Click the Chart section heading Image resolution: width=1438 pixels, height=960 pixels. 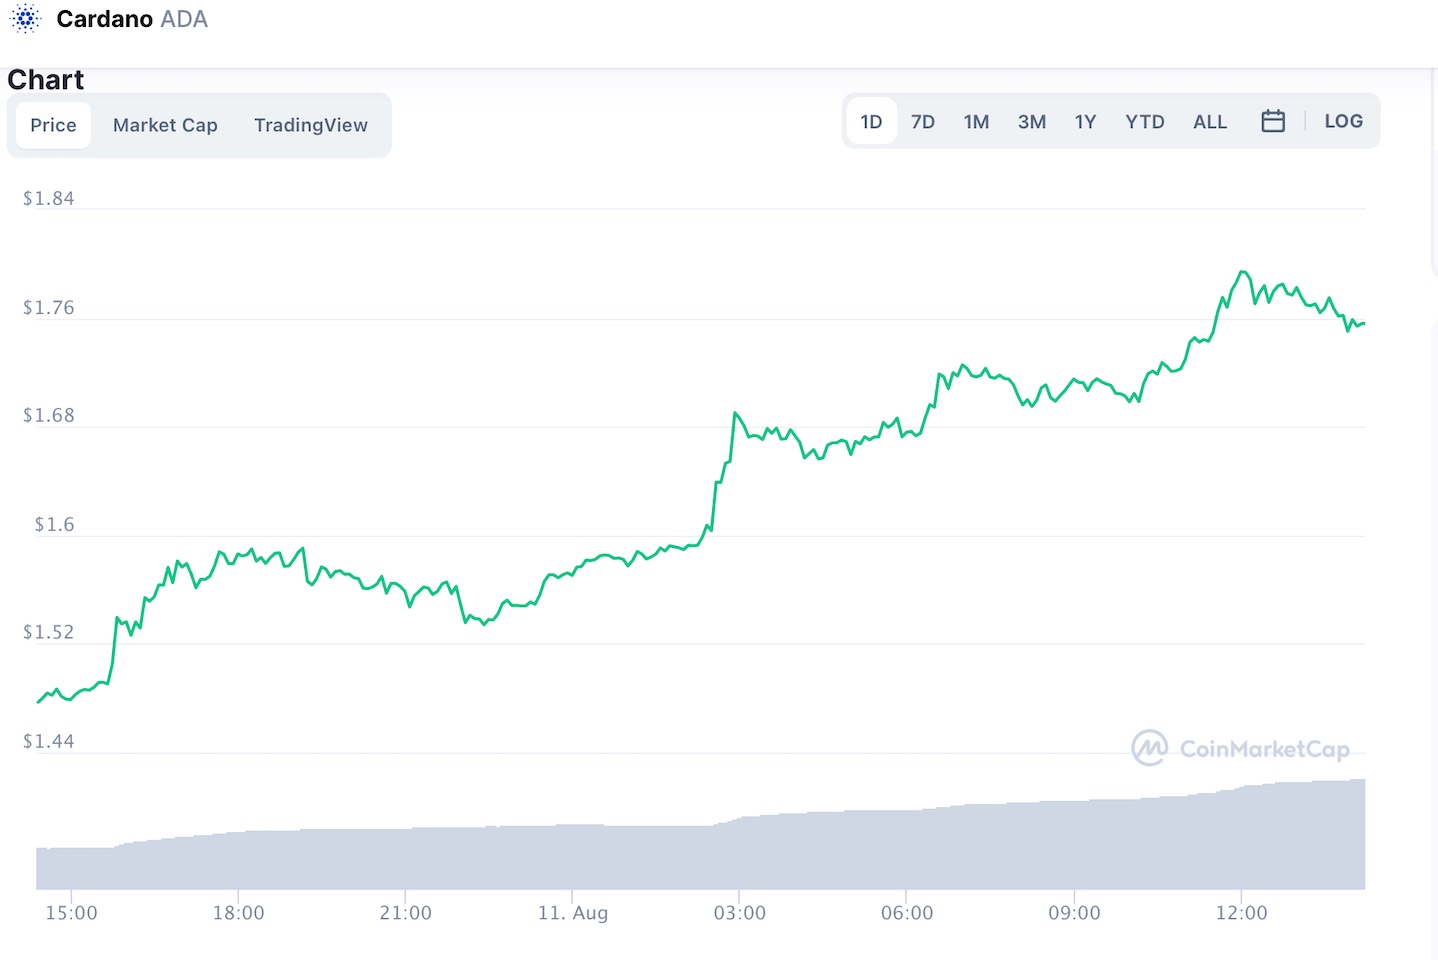point(45,80)
